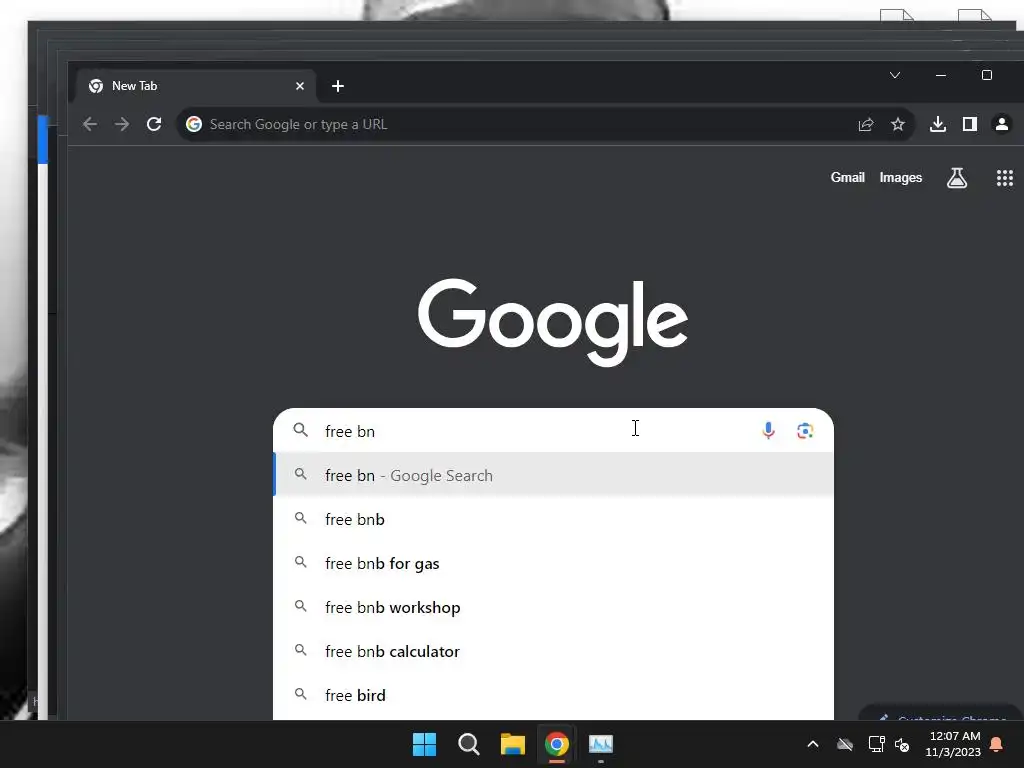The image size is (1024, 768).
Task: Open the Windows Start menu
Action: point(424,744)
